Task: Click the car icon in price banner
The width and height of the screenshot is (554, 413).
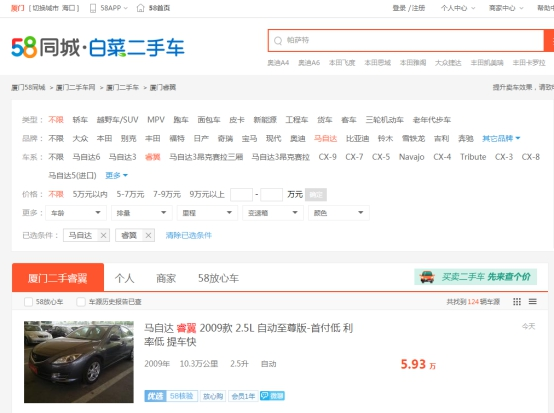Action: tap(427, 277)
